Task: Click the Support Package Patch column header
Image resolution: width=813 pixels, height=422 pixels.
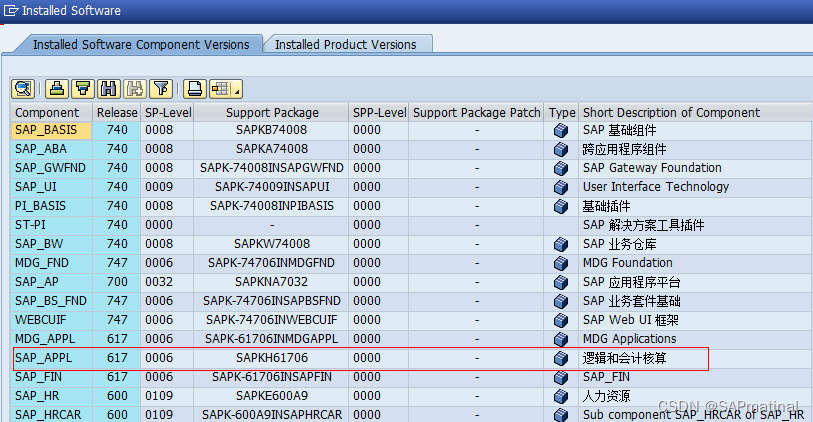Action: (x=476, y=112)
